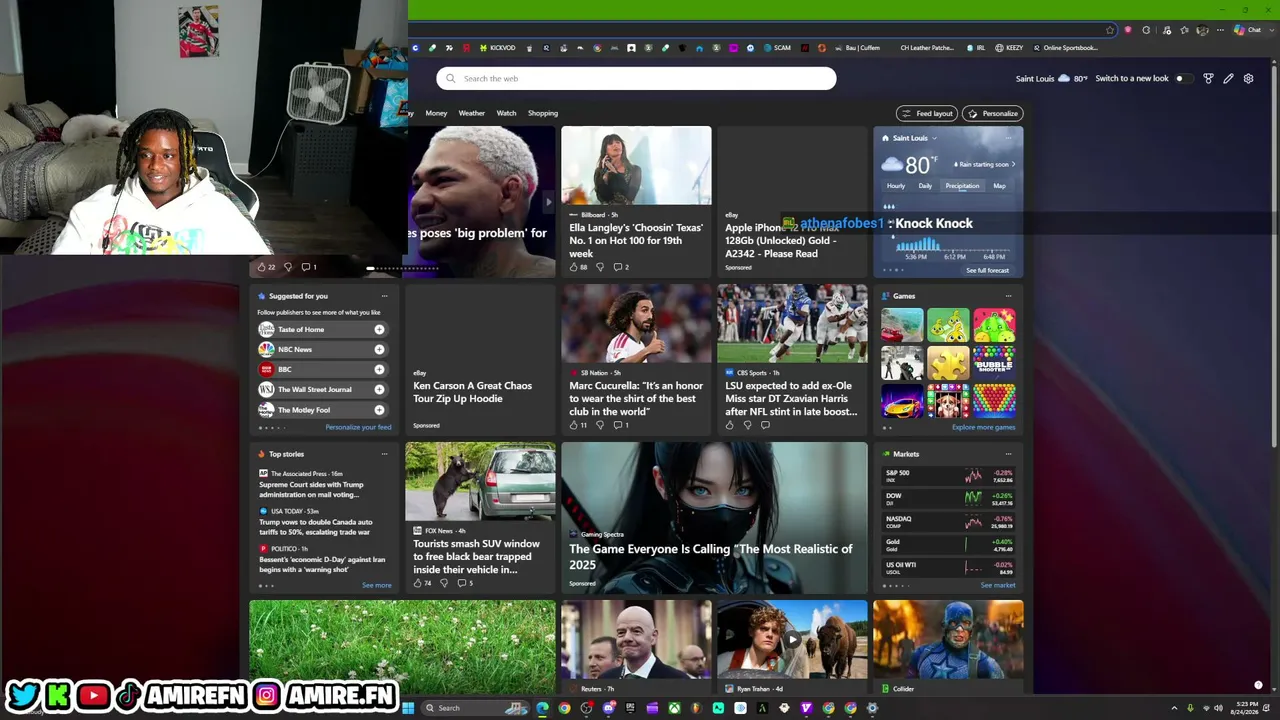This screenshot has width=1280, height=720.
Task: Open the Explore more games link
Action: click(983, 427)
